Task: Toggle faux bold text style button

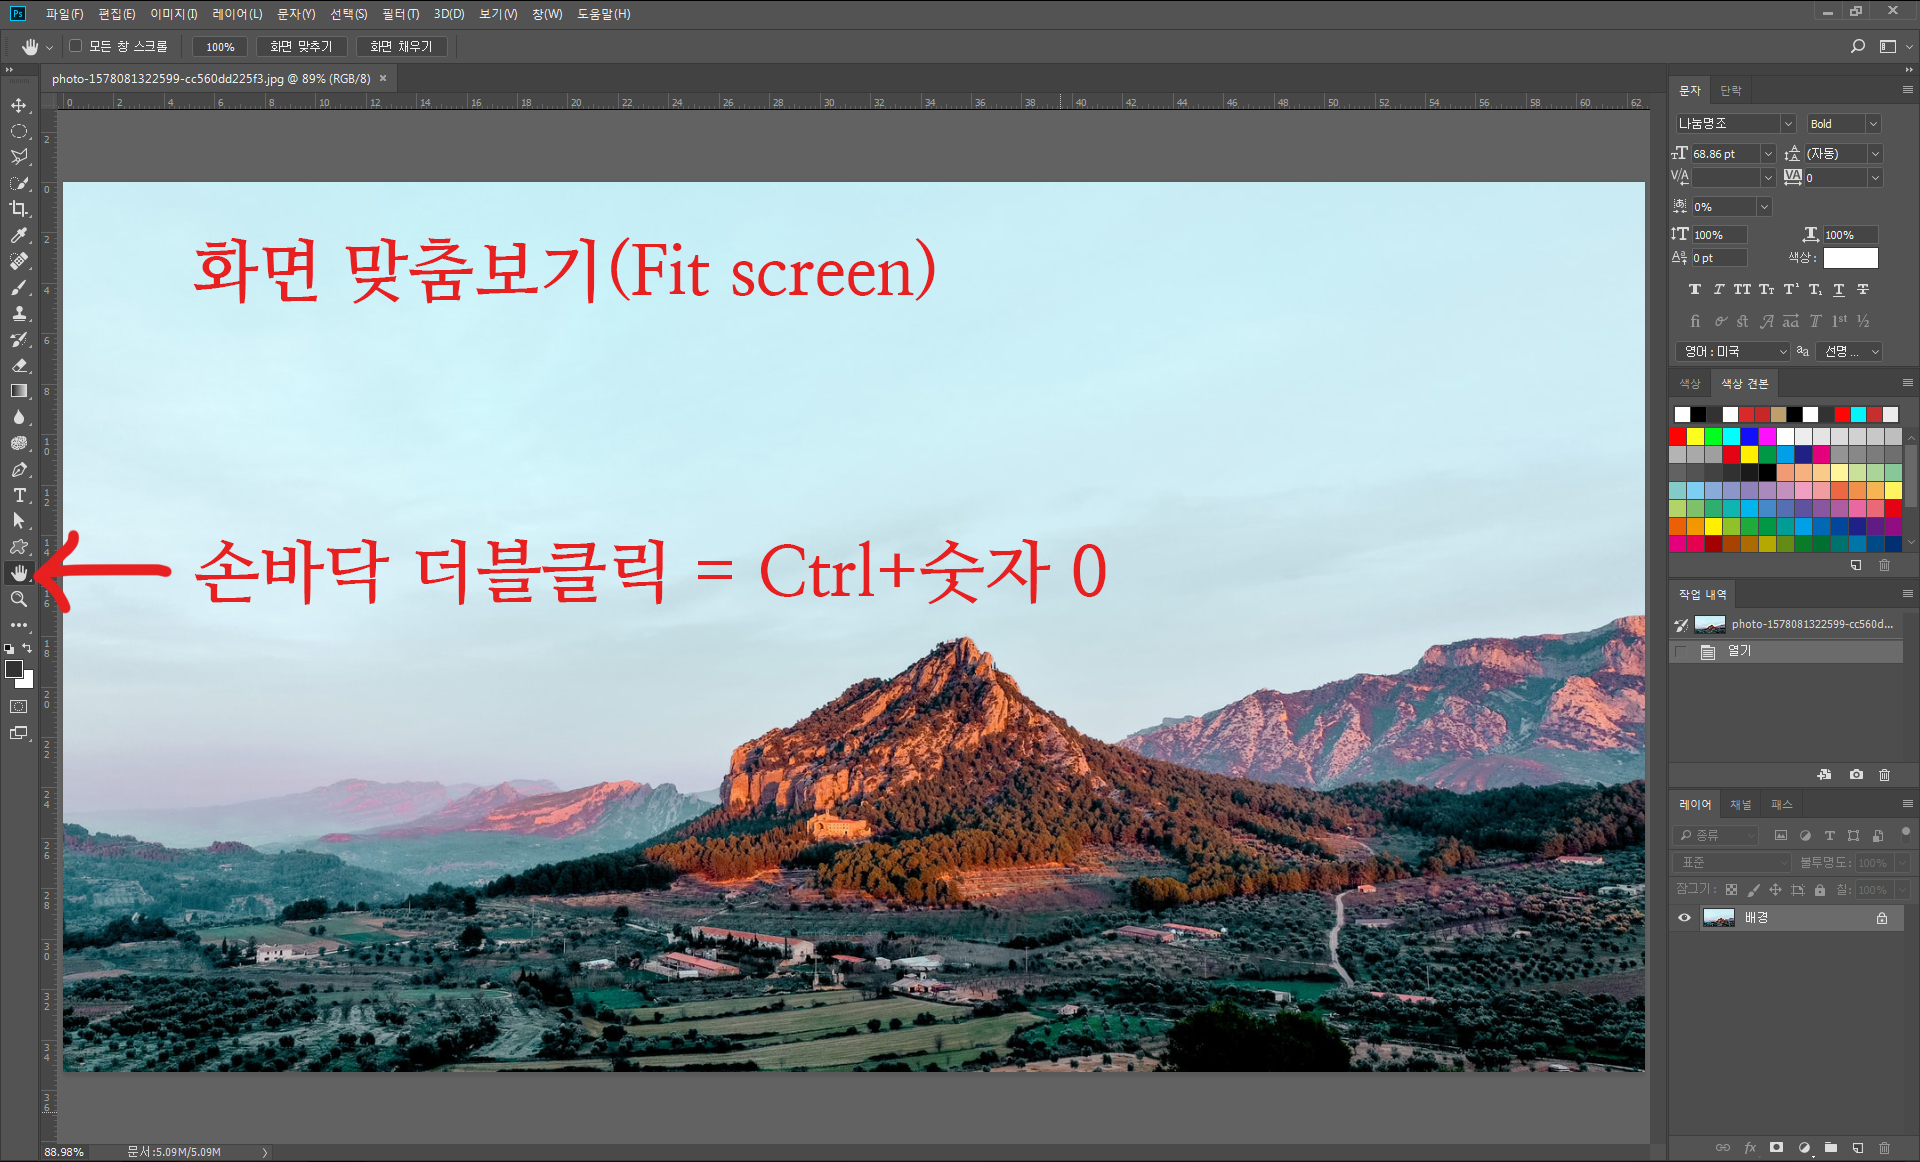Action: pyautogui.click(x=1694, y=289)
